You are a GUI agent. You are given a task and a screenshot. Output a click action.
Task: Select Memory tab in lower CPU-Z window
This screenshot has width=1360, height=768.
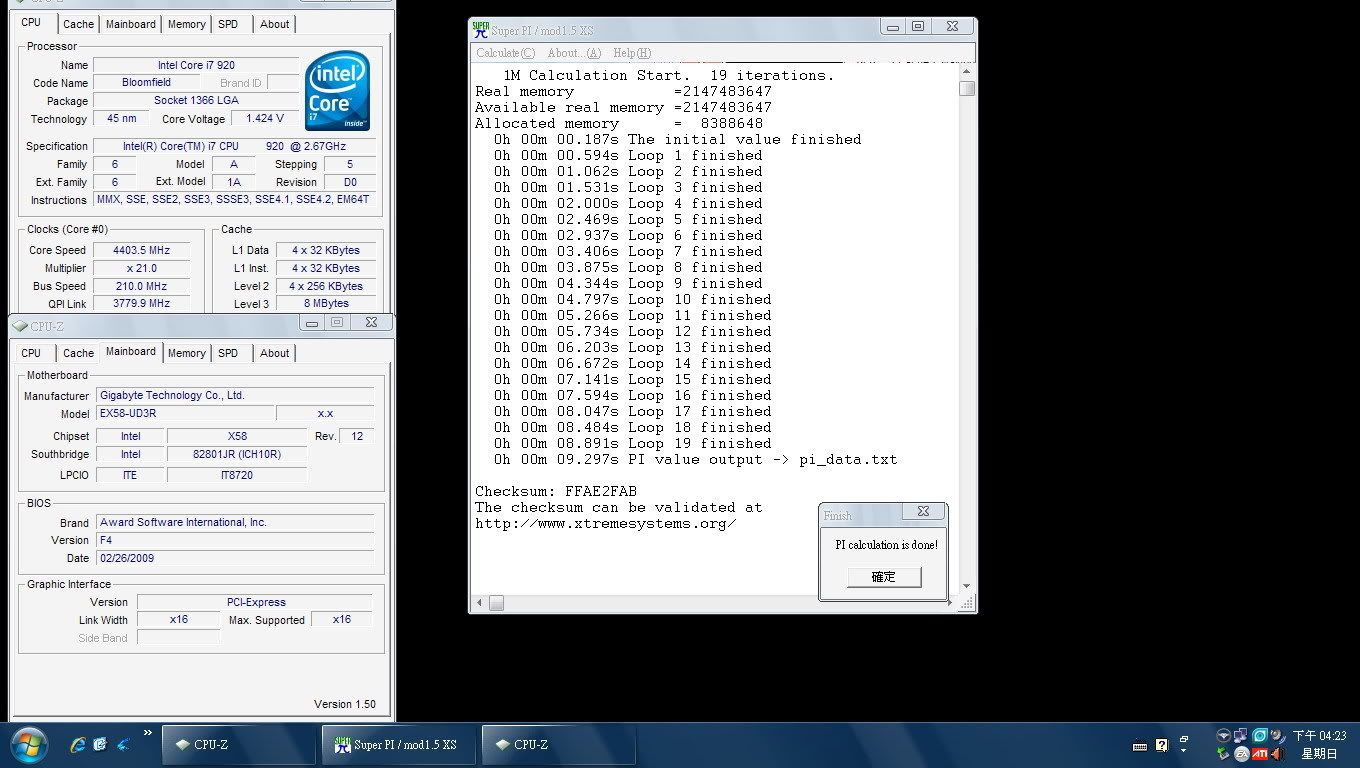187,353
